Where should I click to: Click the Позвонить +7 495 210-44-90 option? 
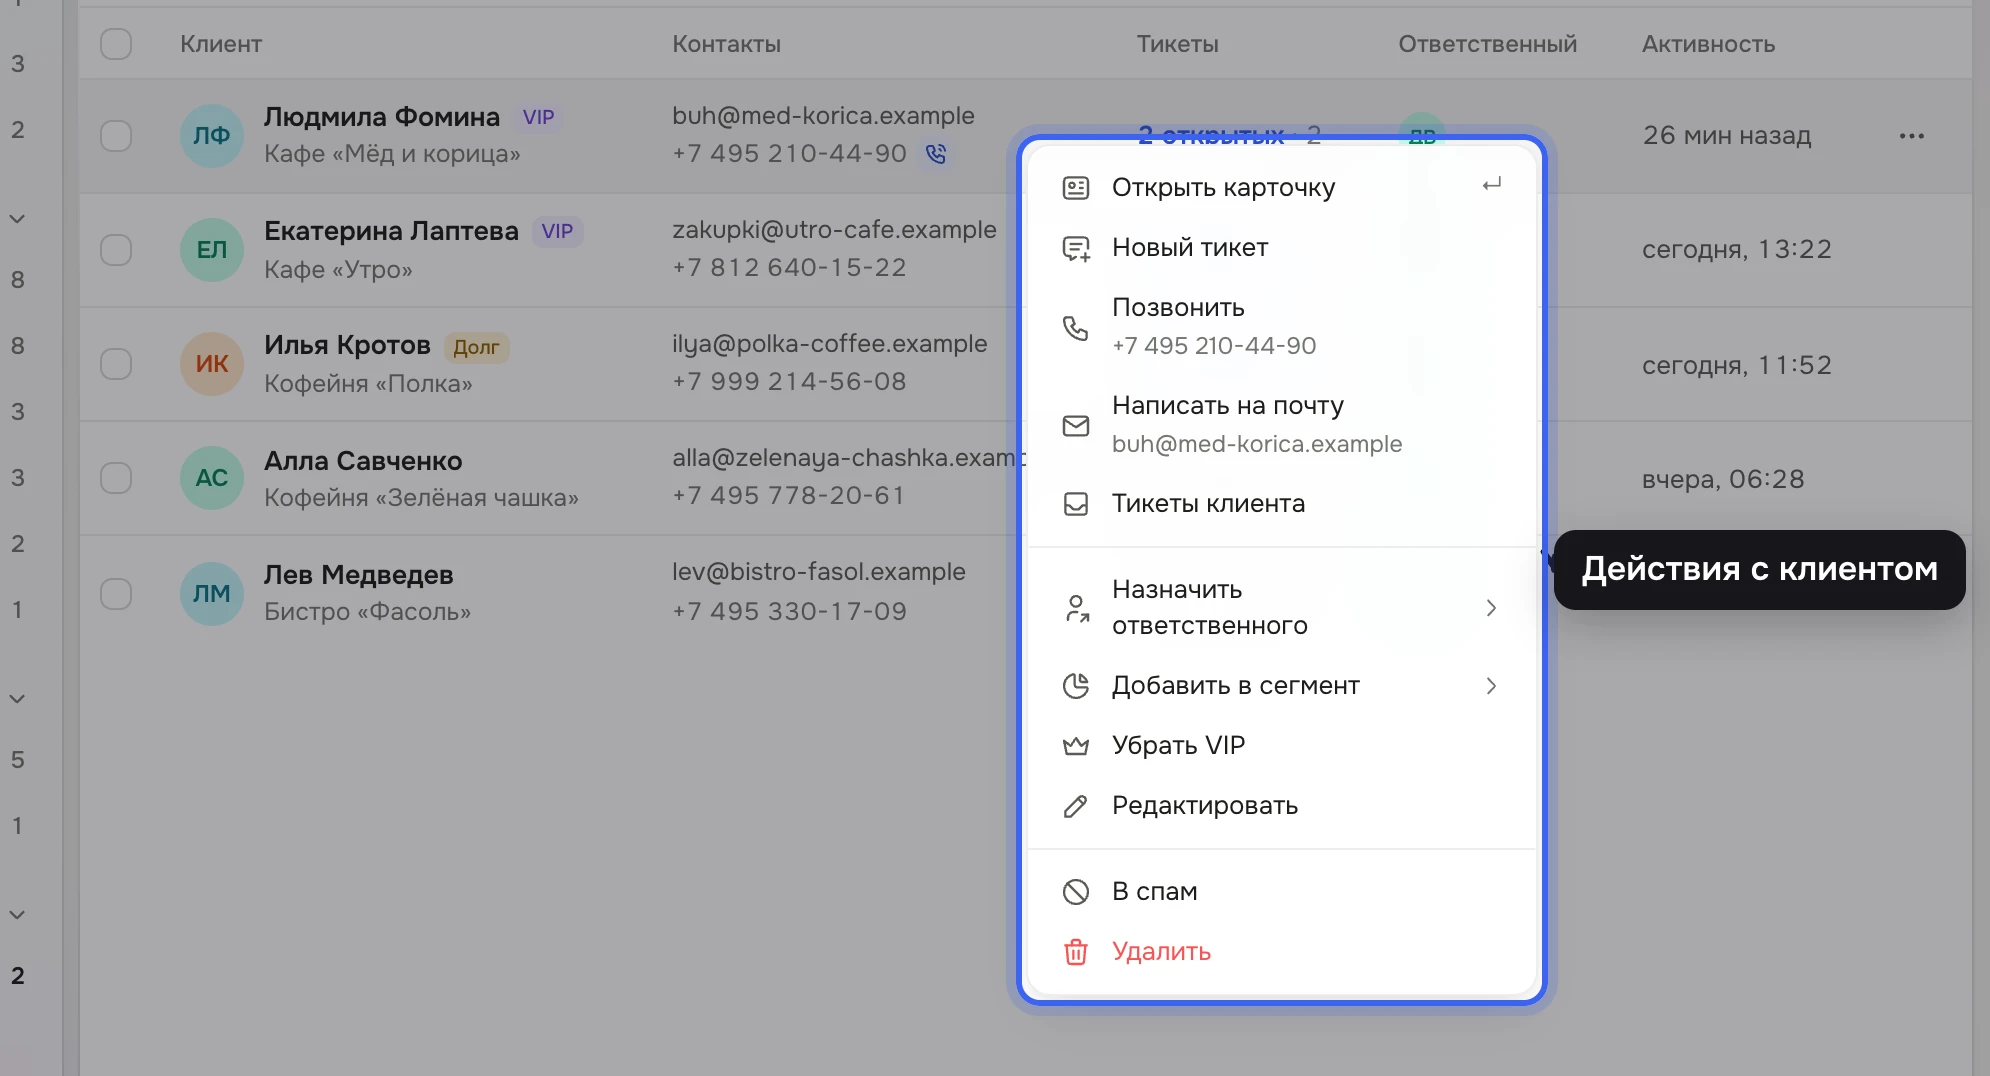tap(1282, 327)
